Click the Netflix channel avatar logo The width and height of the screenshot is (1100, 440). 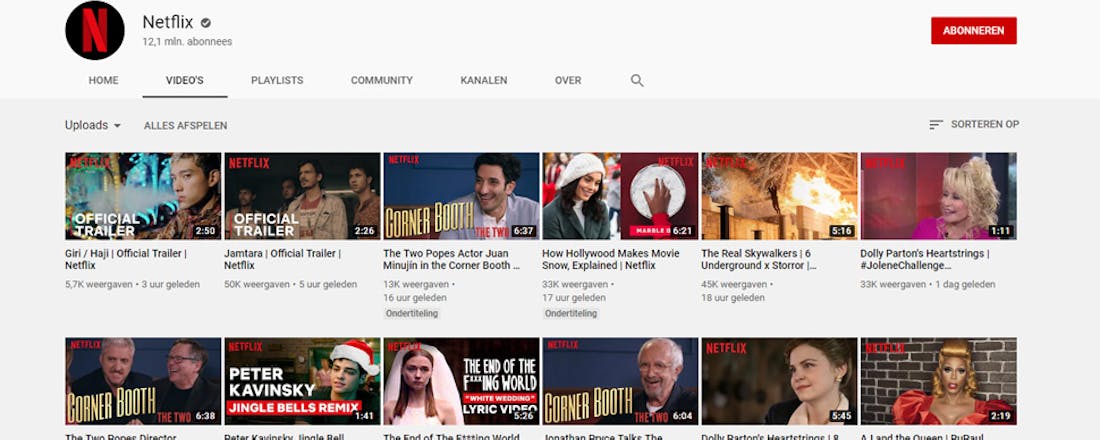point(95,30)
